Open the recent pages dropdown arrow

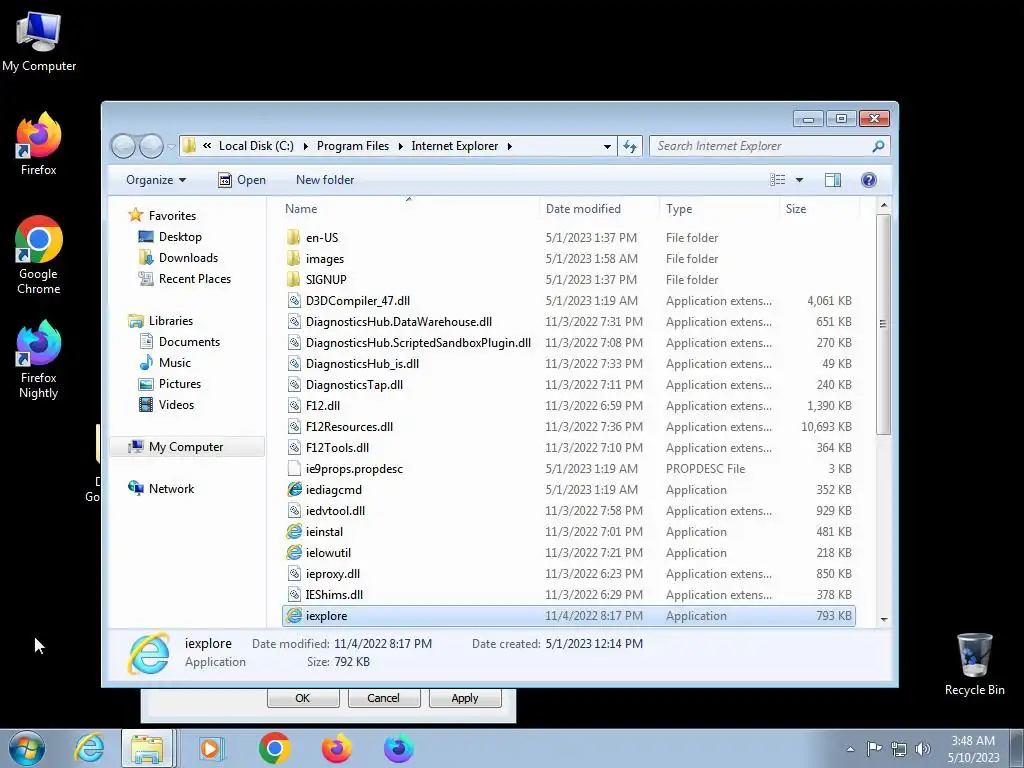171,146
